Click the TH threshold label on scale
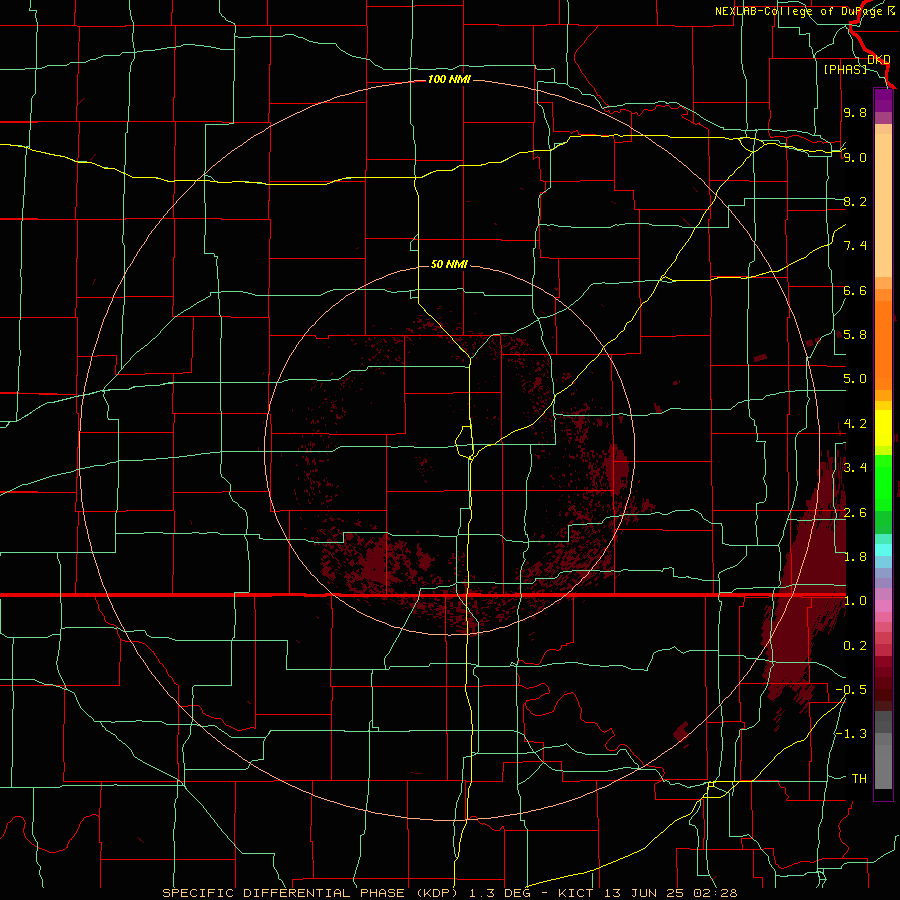 tap(859, 779)
